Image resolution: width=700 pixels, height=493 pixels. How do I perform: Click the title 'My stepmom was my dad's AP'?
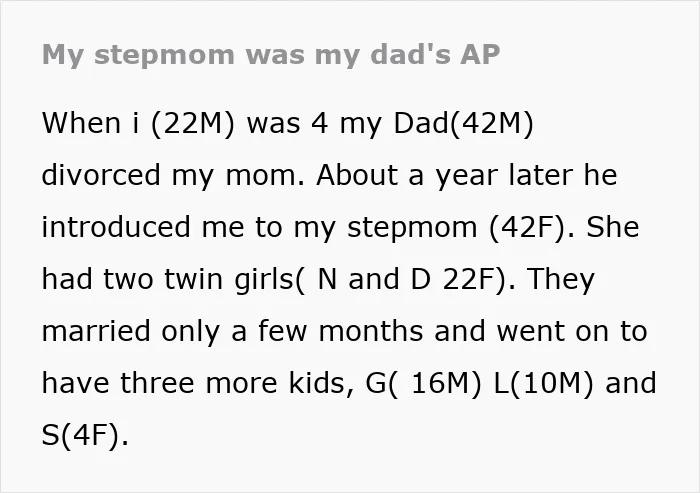(x=271, y=55)
